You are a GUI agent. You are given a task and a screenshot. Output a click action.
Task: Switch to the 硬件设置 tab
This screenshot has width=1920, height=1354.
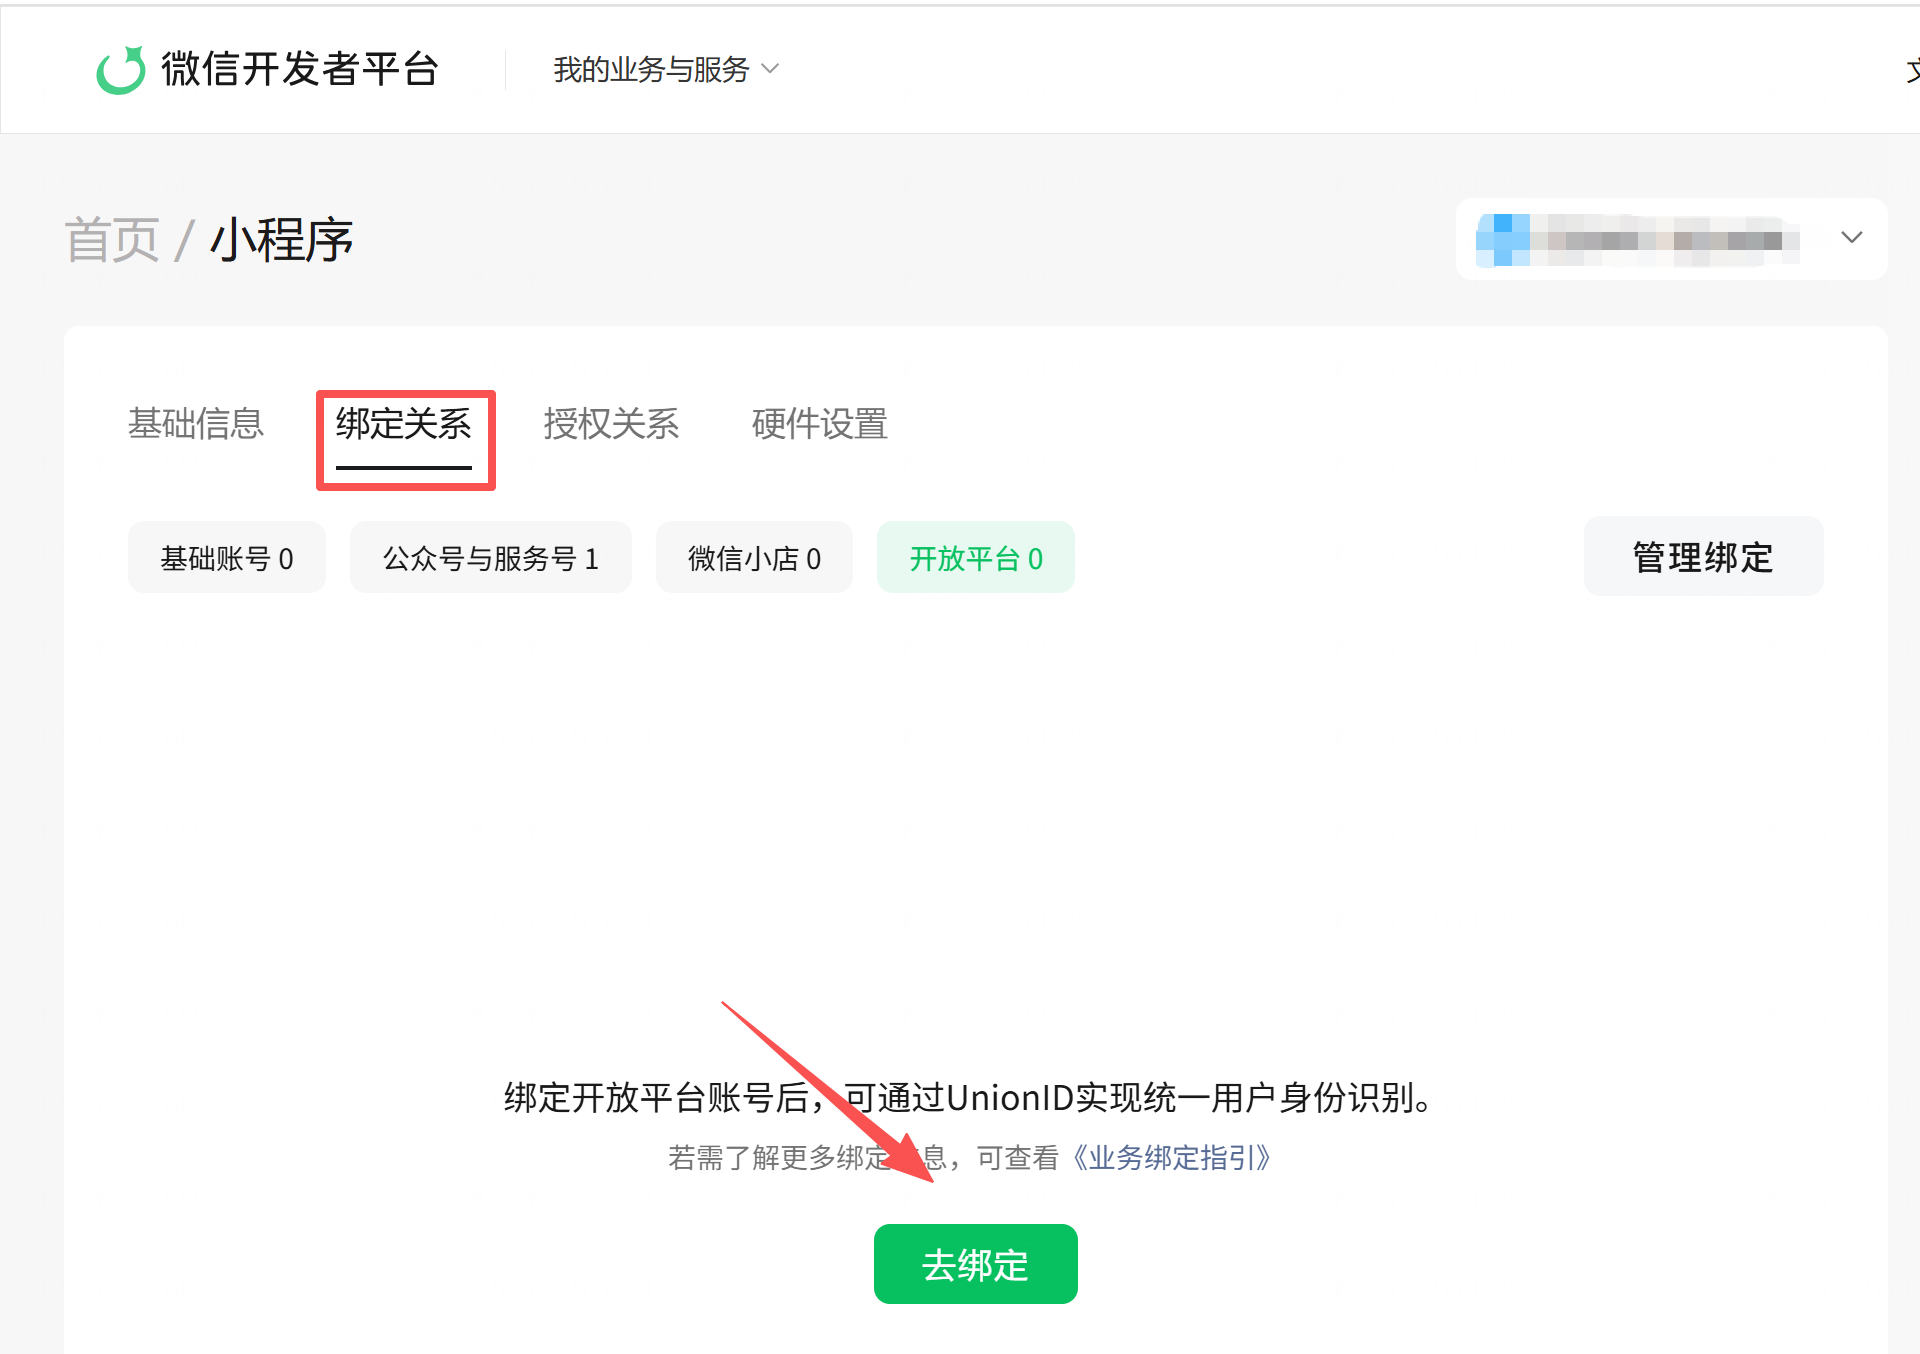(819, 424)
